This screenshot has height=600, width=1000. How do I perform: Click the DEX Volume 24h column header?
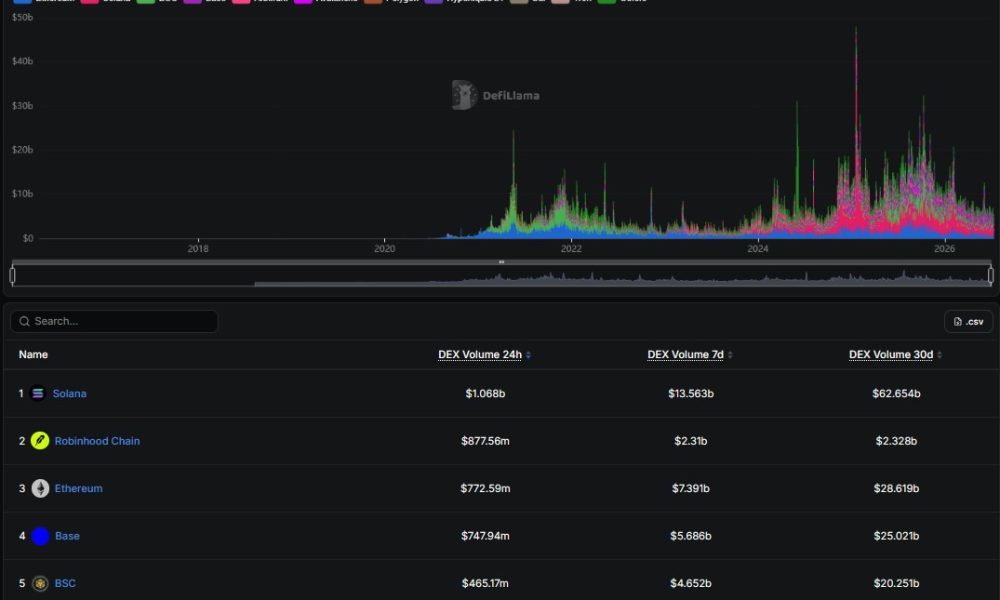(480, 355)
